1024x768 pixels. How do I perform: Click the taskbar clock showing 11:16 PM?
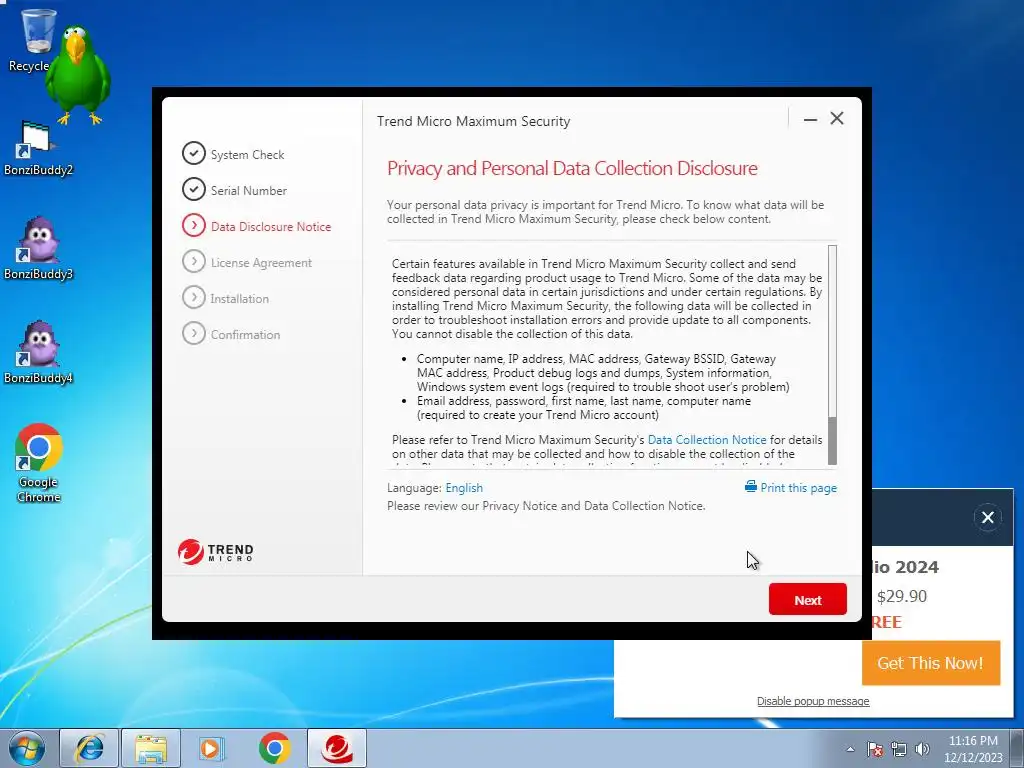pyautogui.click(x=973, y=748)
